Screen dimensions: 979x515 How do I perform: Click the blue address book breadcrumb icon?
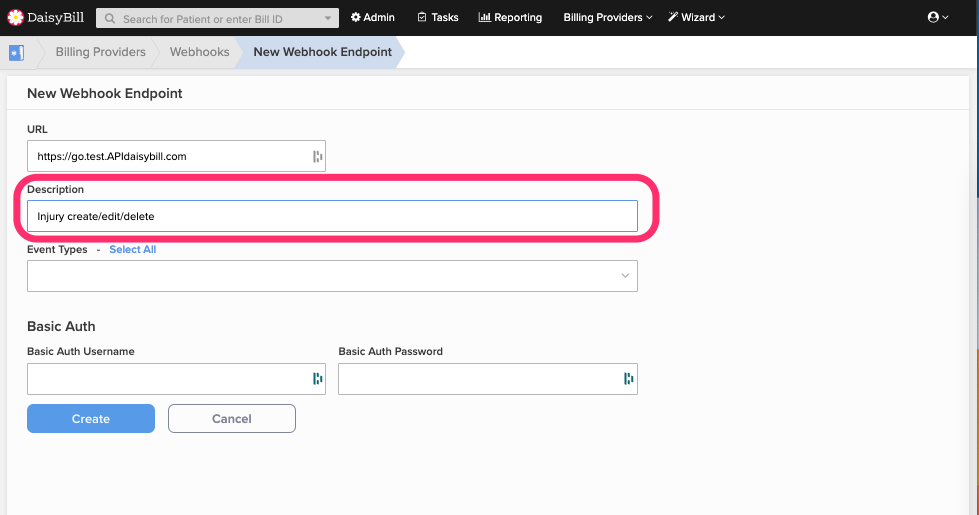click(x=16, y=52)
